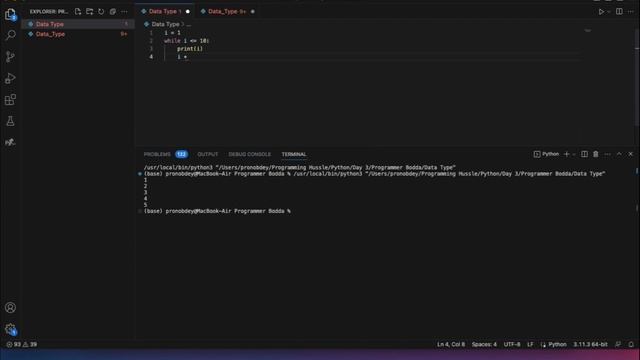
Task: Open feedback icon in status bar
Action: 618,344
